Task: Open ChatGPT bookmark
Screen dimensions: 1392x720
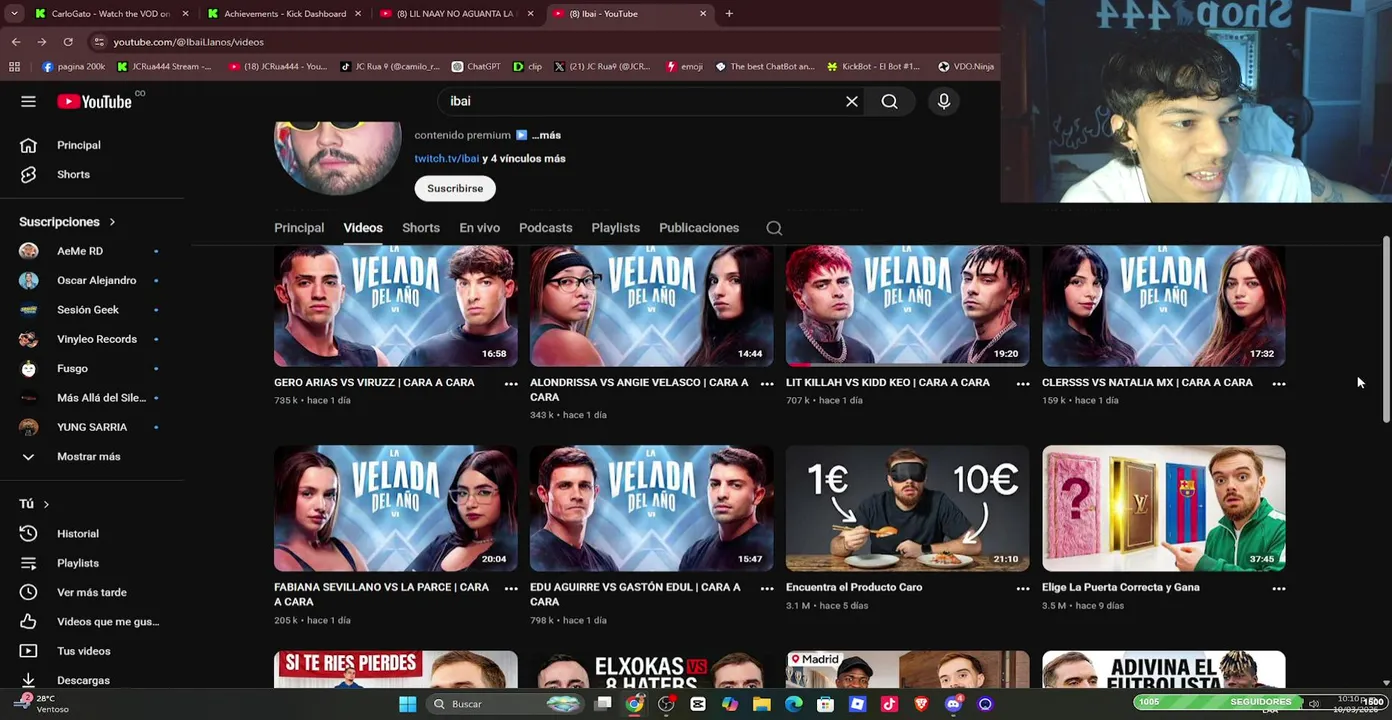Action: click(476, 66)
